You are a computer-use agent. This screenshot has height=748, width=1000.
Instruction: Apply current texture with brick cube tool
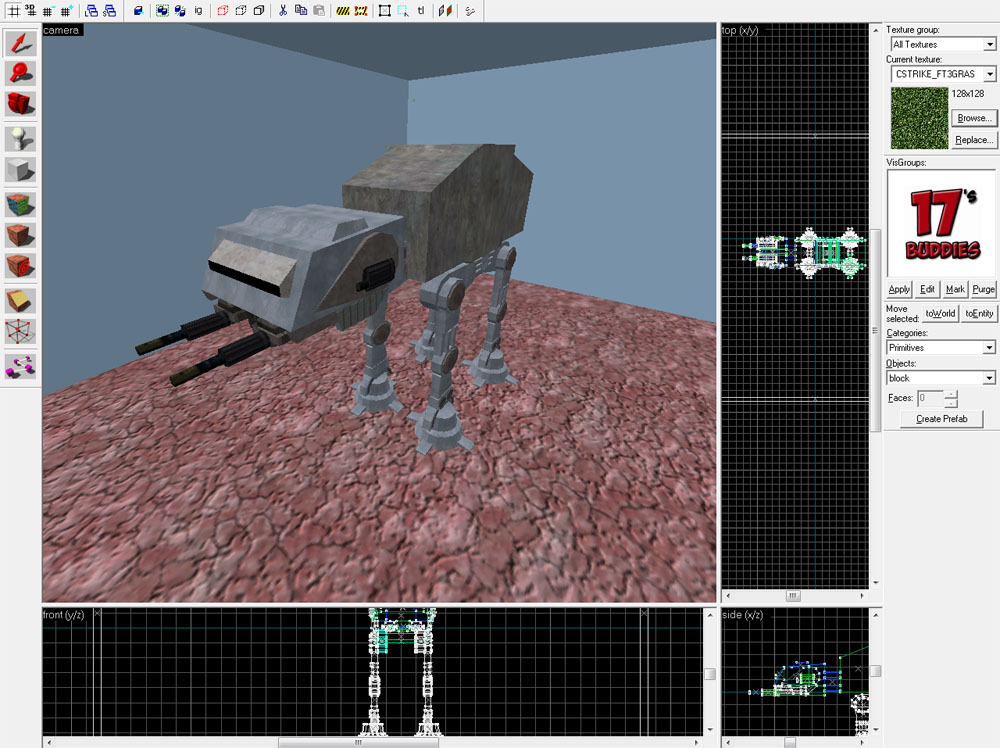pyautogui.click(x=20, y=235)
